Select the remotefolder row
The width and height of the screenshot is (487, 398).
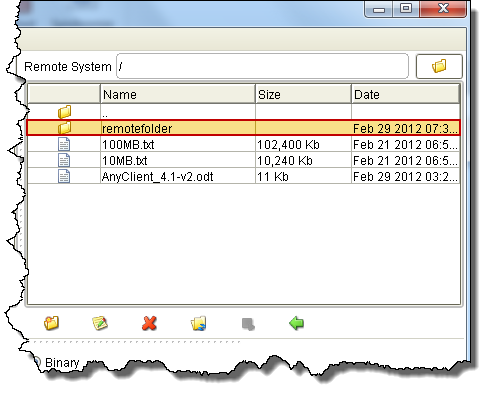(244, 128)
